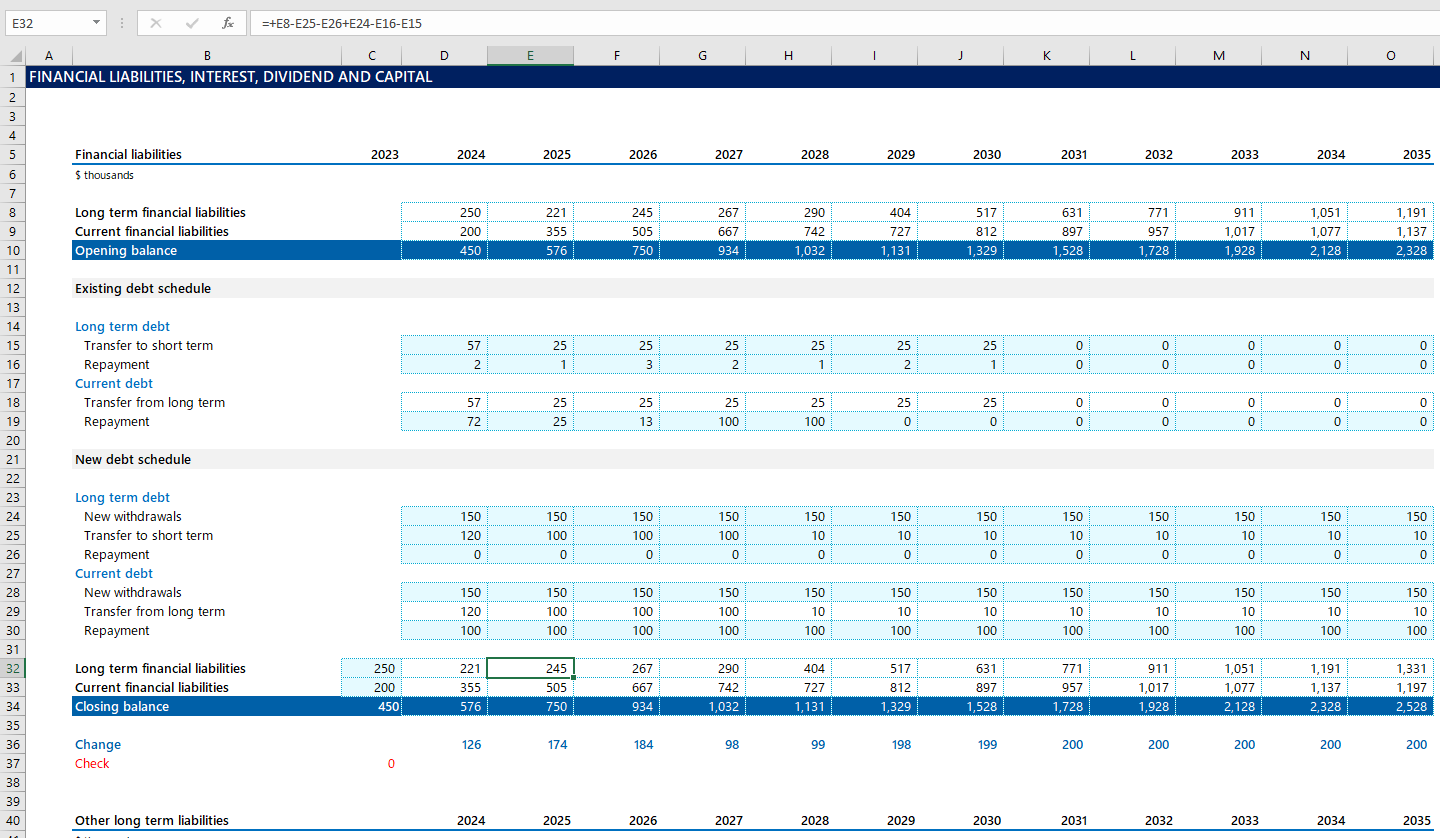Image resolution: width=1440 pixels, height=838 pixels.
Task: Select column B header
Action: click(x=207, y=56)
